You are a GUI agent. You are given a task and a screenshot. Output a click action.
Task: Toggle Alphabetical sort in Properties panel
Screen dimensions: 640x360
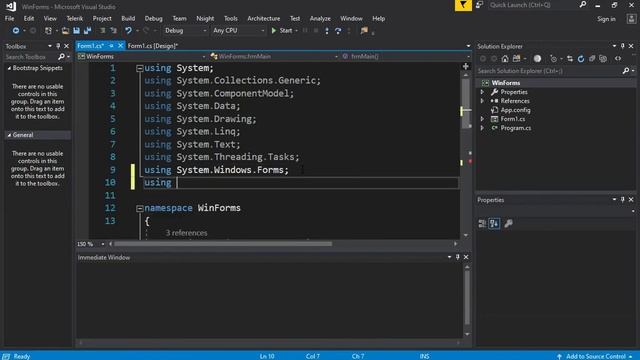point(494,223)
